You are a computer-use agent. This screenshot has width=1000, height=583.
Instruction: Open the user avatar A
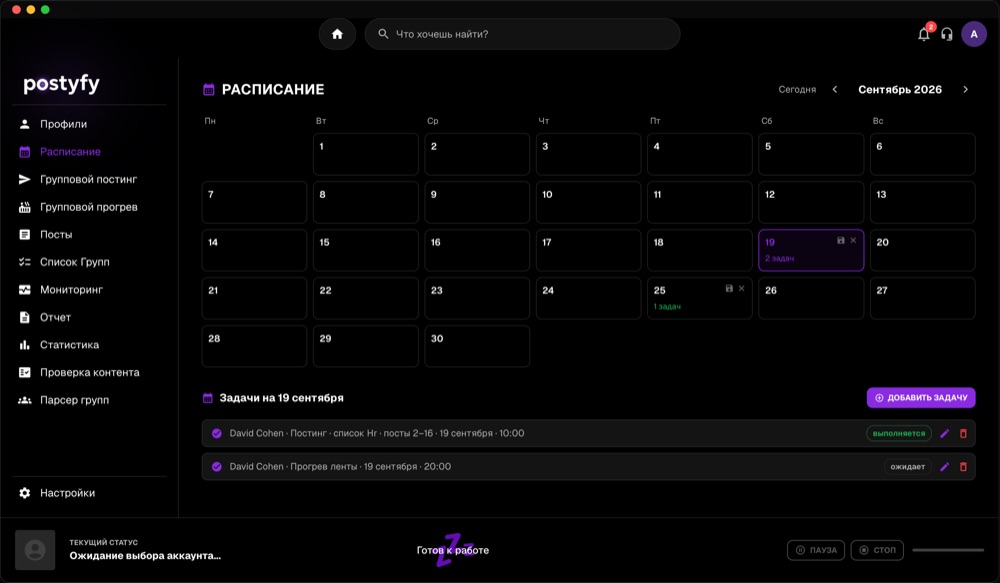[974, 34]
